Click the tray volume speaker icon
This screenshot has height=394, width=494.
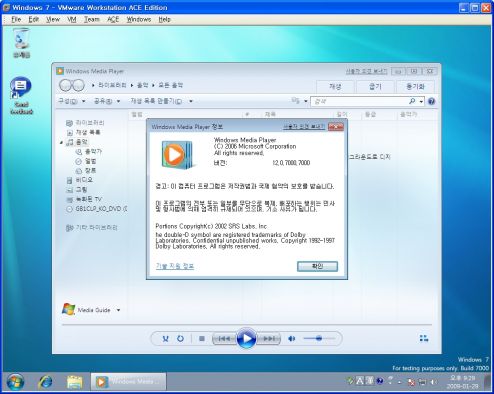click(x=433, y=382)
